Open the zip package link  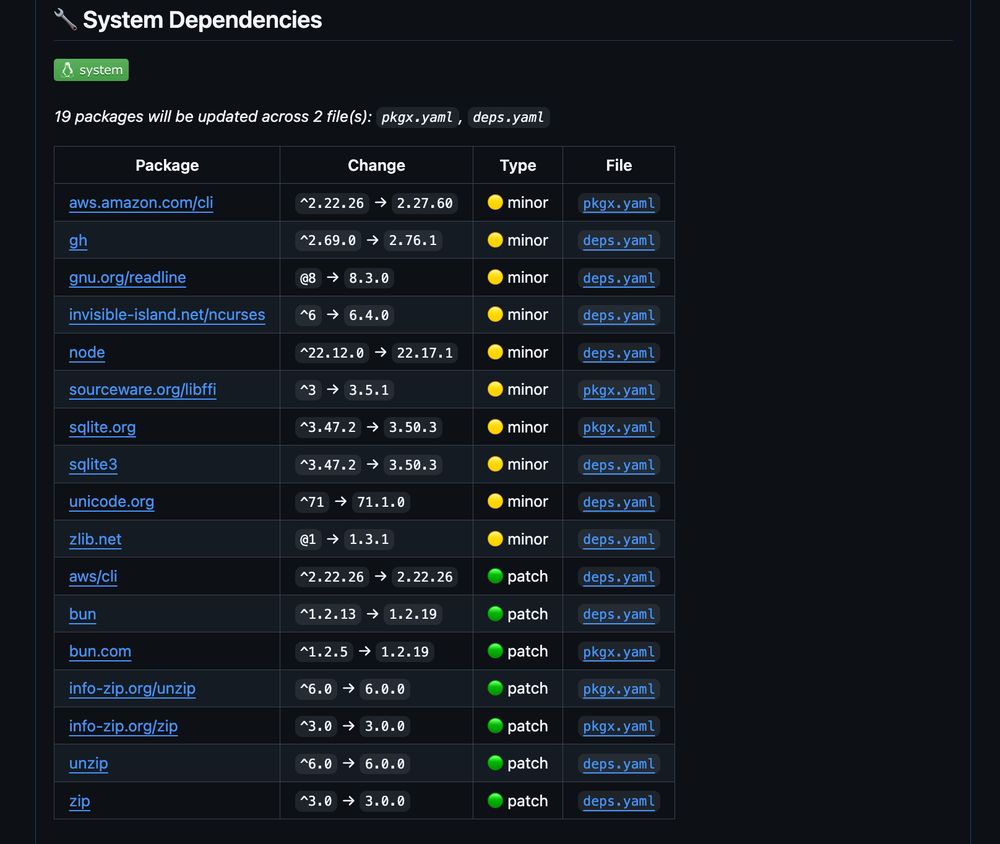pos(79,801)
